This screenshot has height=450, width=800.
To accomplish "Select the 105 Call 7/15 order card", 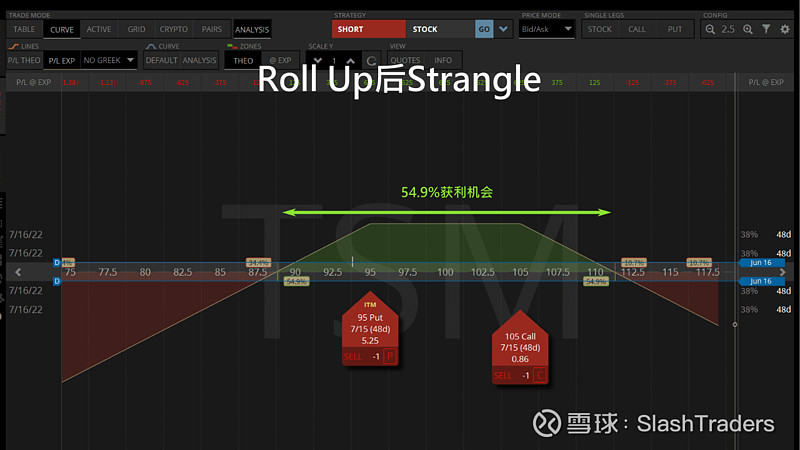I will tap(520, 347).
